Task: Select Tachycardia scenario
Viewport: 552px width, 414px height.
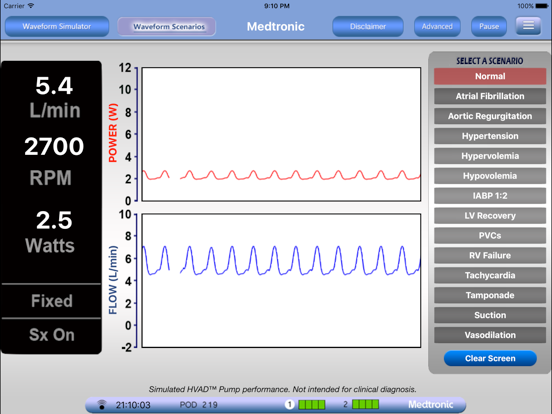Action: click(490, 275)
